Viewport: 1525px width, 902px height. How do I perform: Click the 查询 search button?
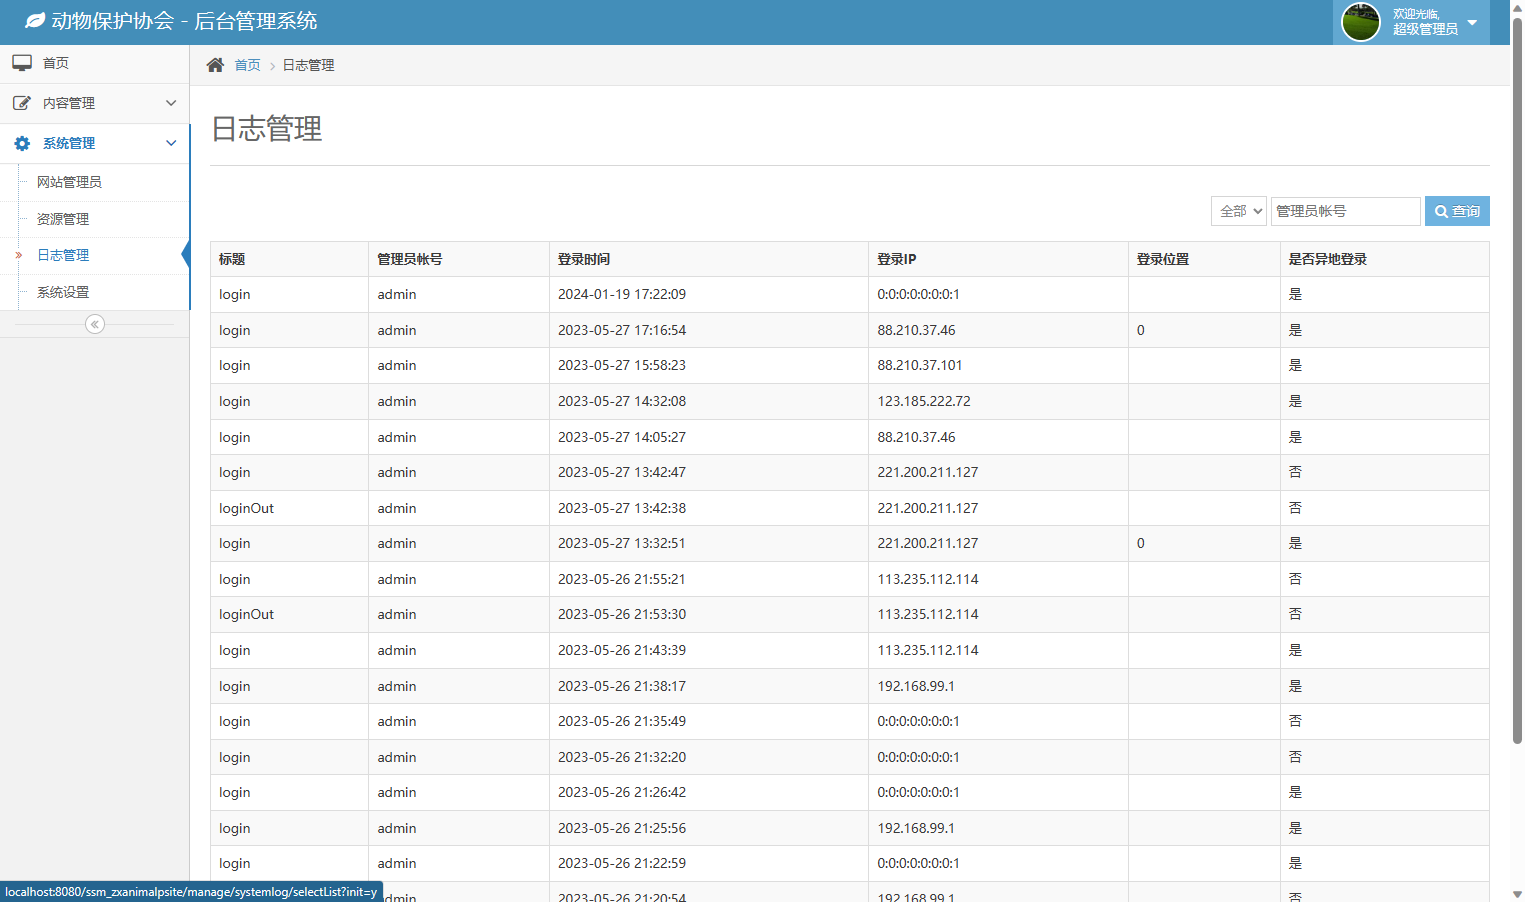[x=1457, y=211]
